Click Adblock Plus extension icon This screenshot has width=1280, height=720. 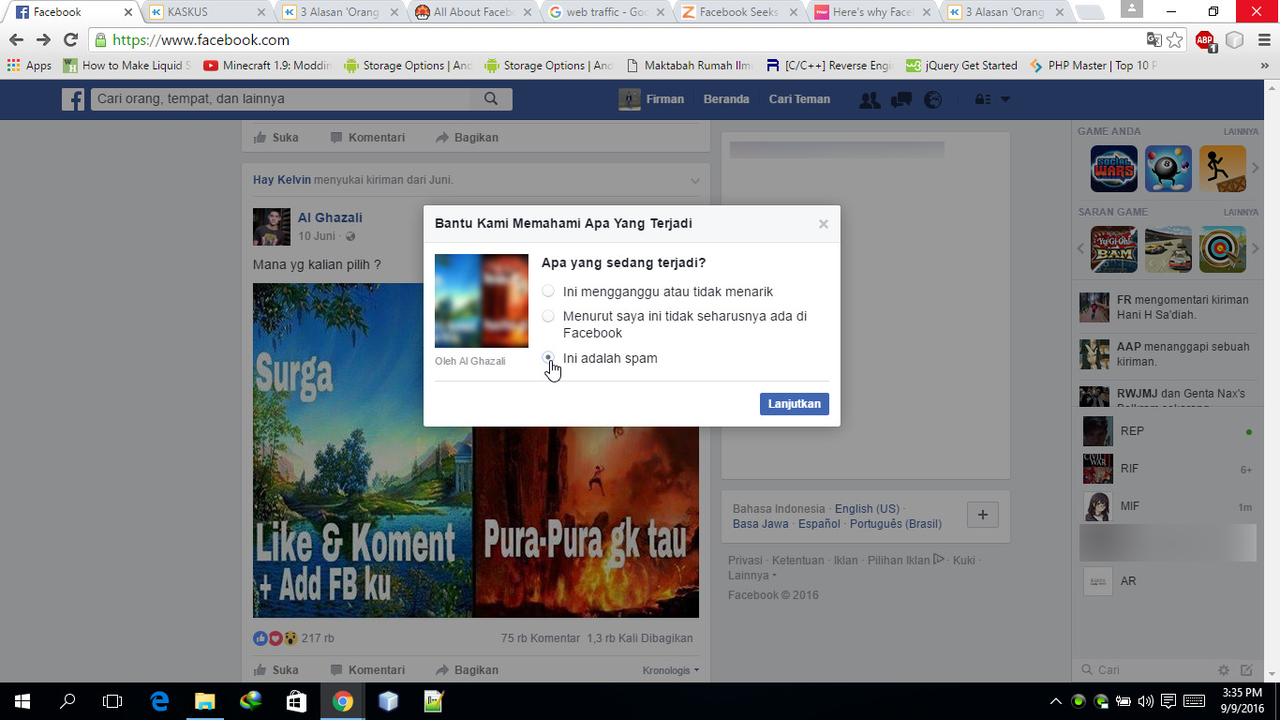(x=1205, y=40)
